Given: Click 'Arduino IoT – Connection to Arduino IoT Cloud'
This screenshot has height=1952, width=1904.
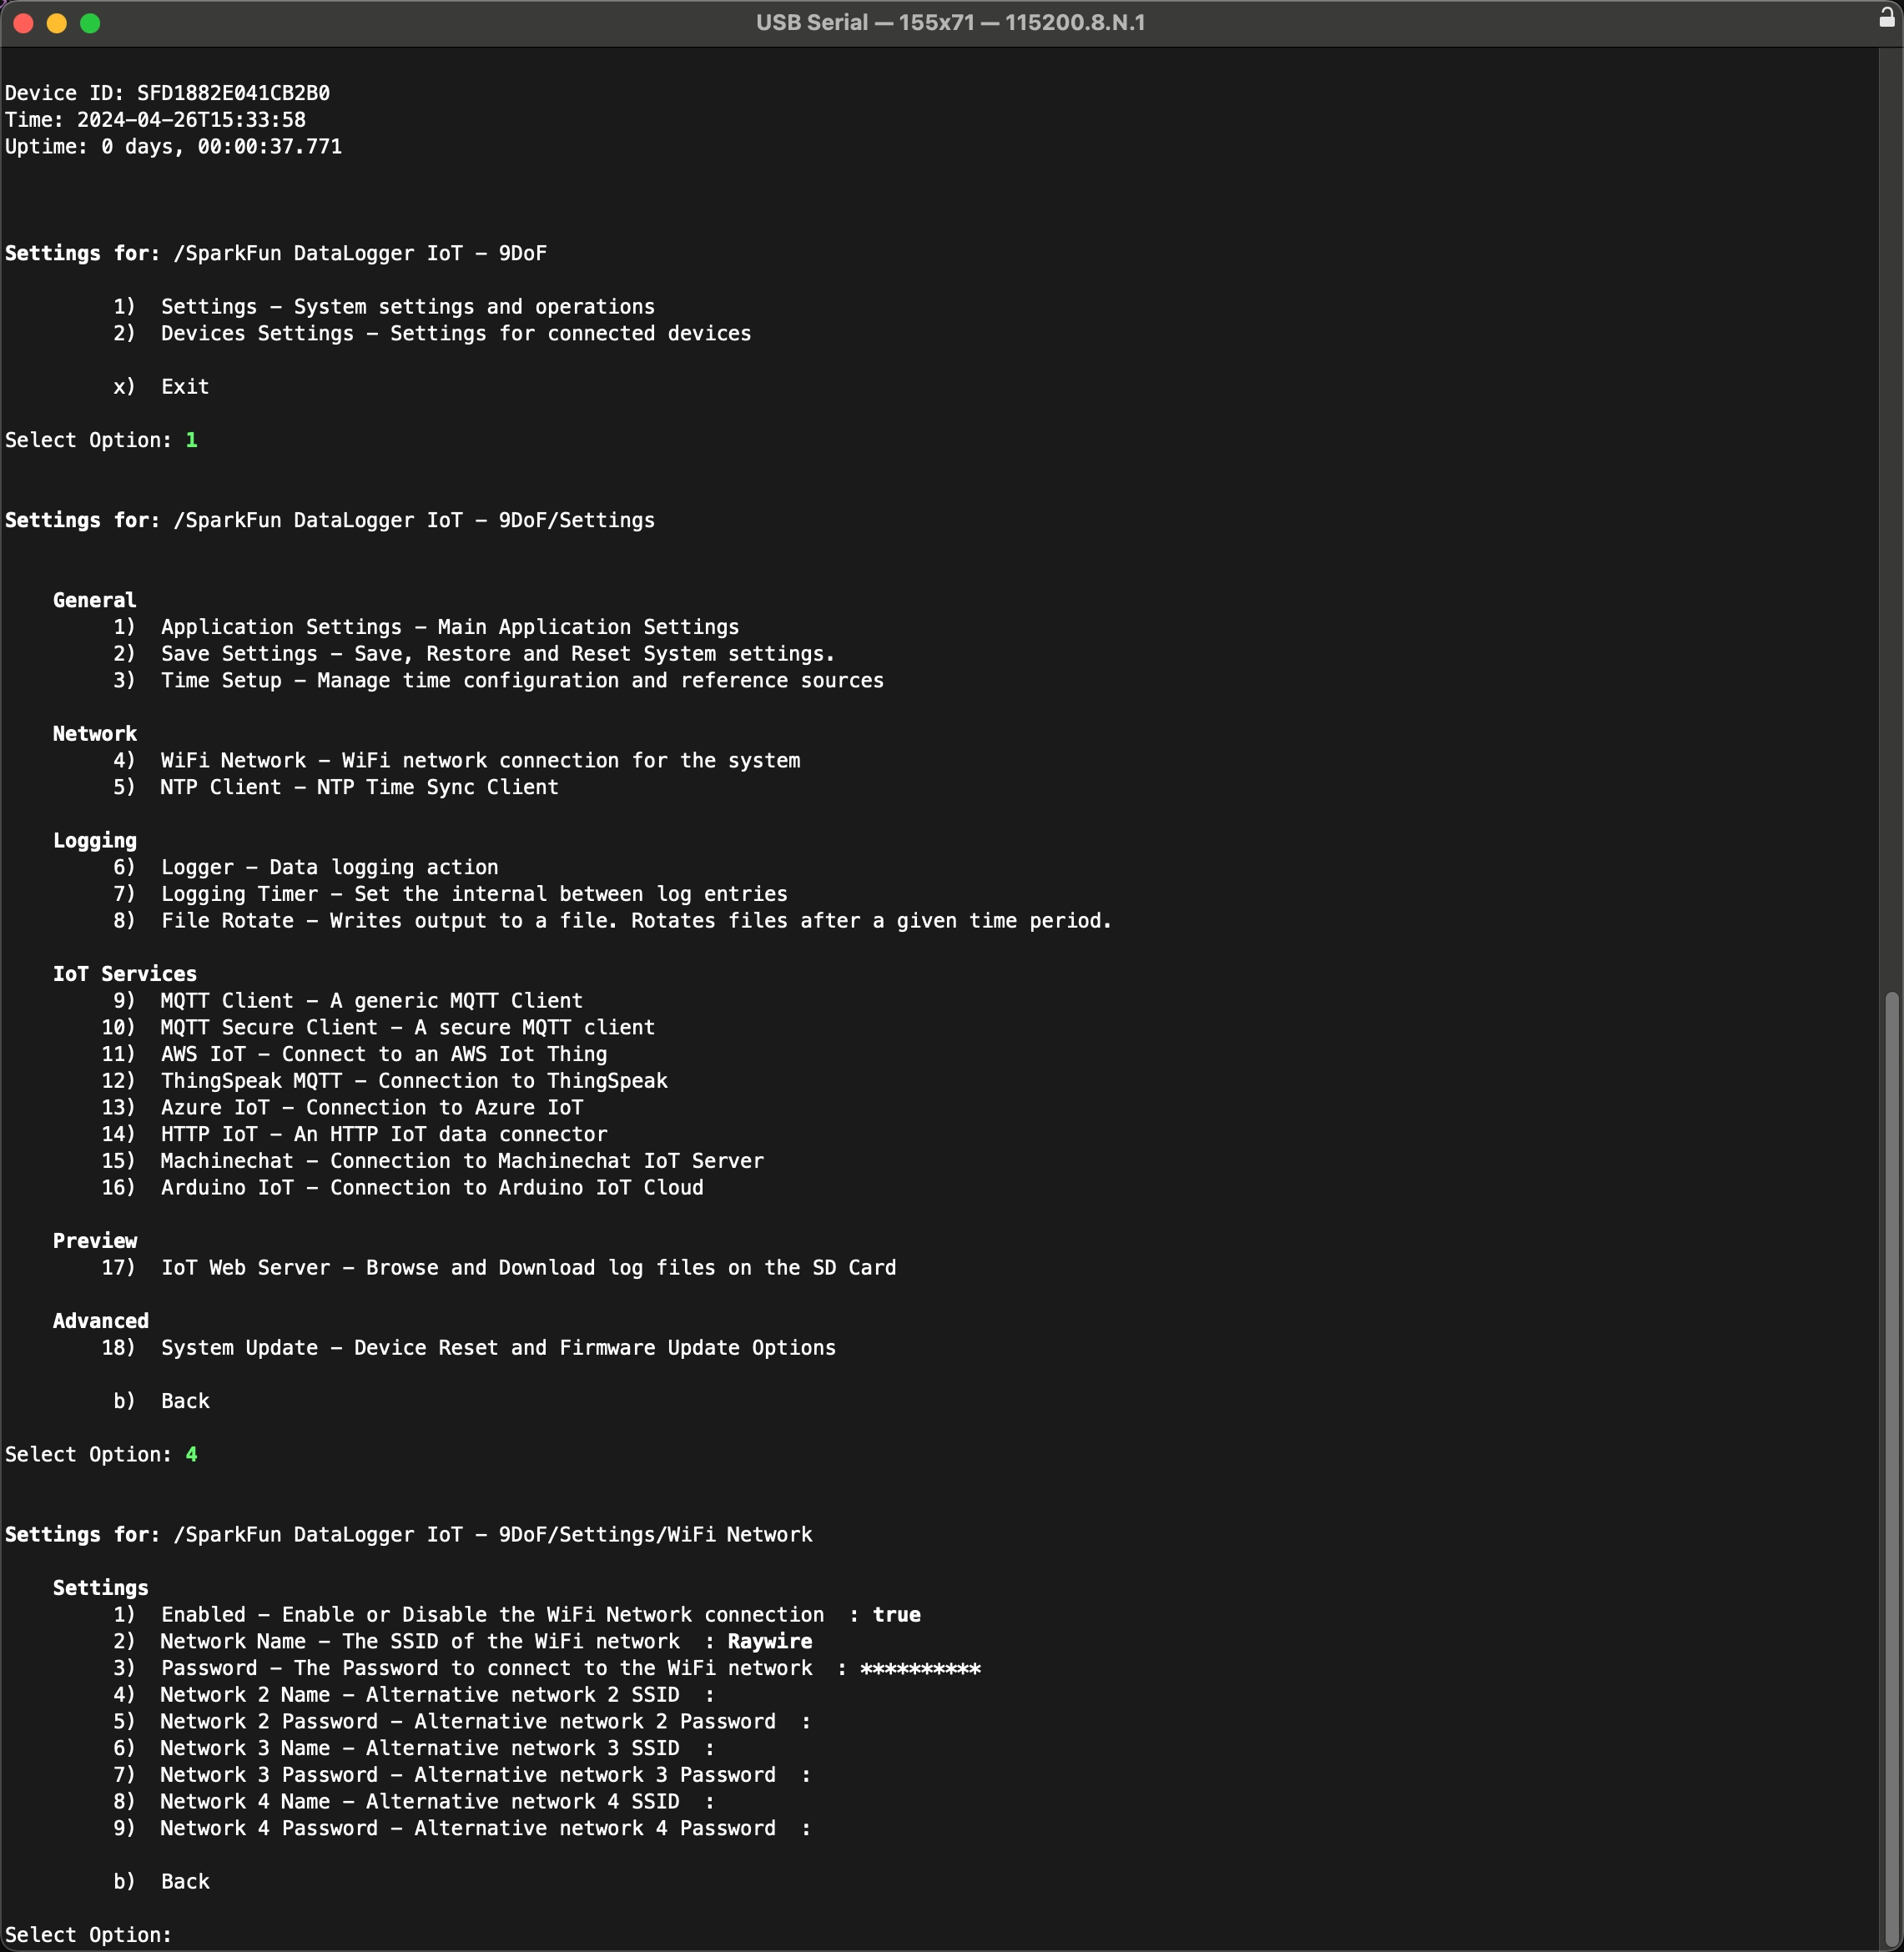Looking at the screenshot, I should point(402,1187).
